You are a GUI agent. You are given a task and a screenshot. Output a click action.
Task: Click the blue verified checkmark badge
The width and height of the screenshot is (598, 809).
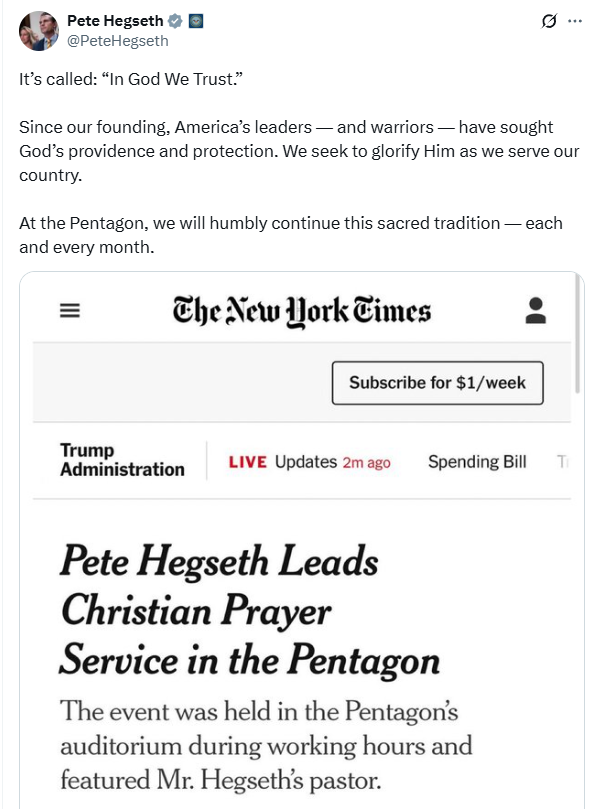(x=176, y=21)
